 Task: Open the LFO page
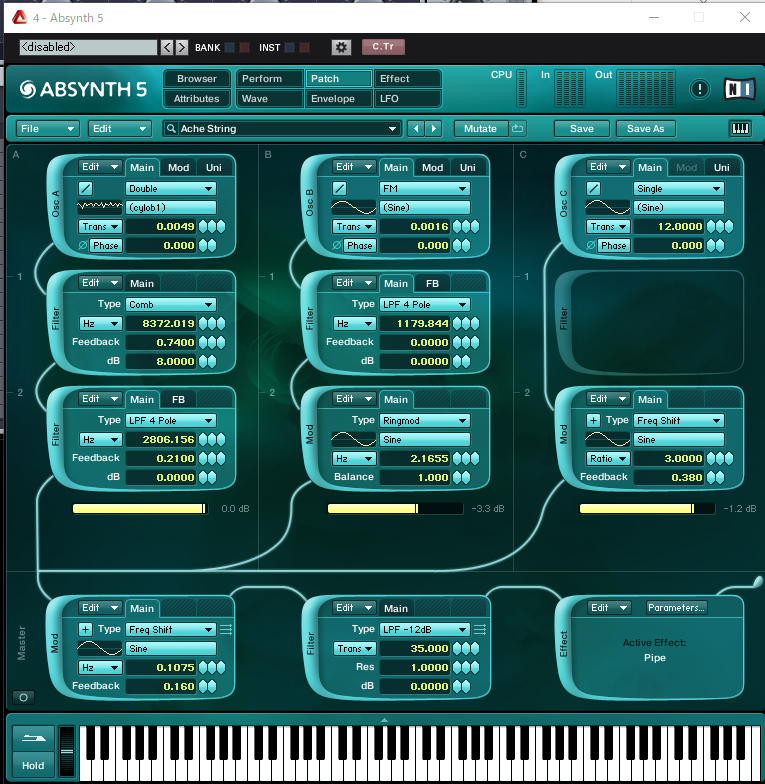point(407,98)
